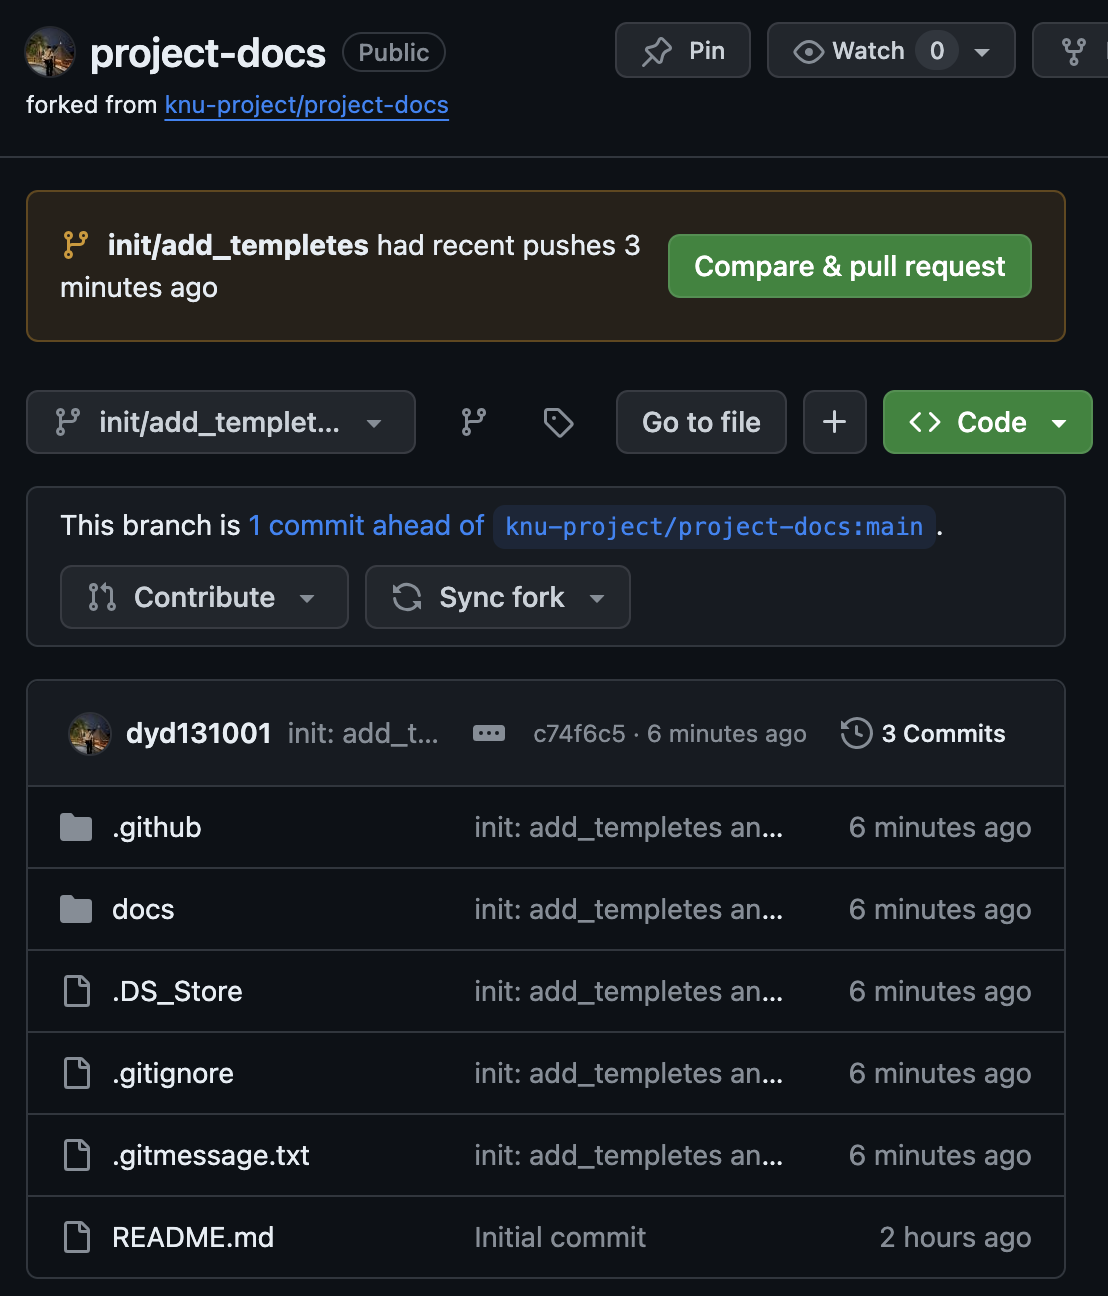View all branches via branch icon
This screenshot has height=1296, width=1108.
pyautogui.click(x=474, y=422)
